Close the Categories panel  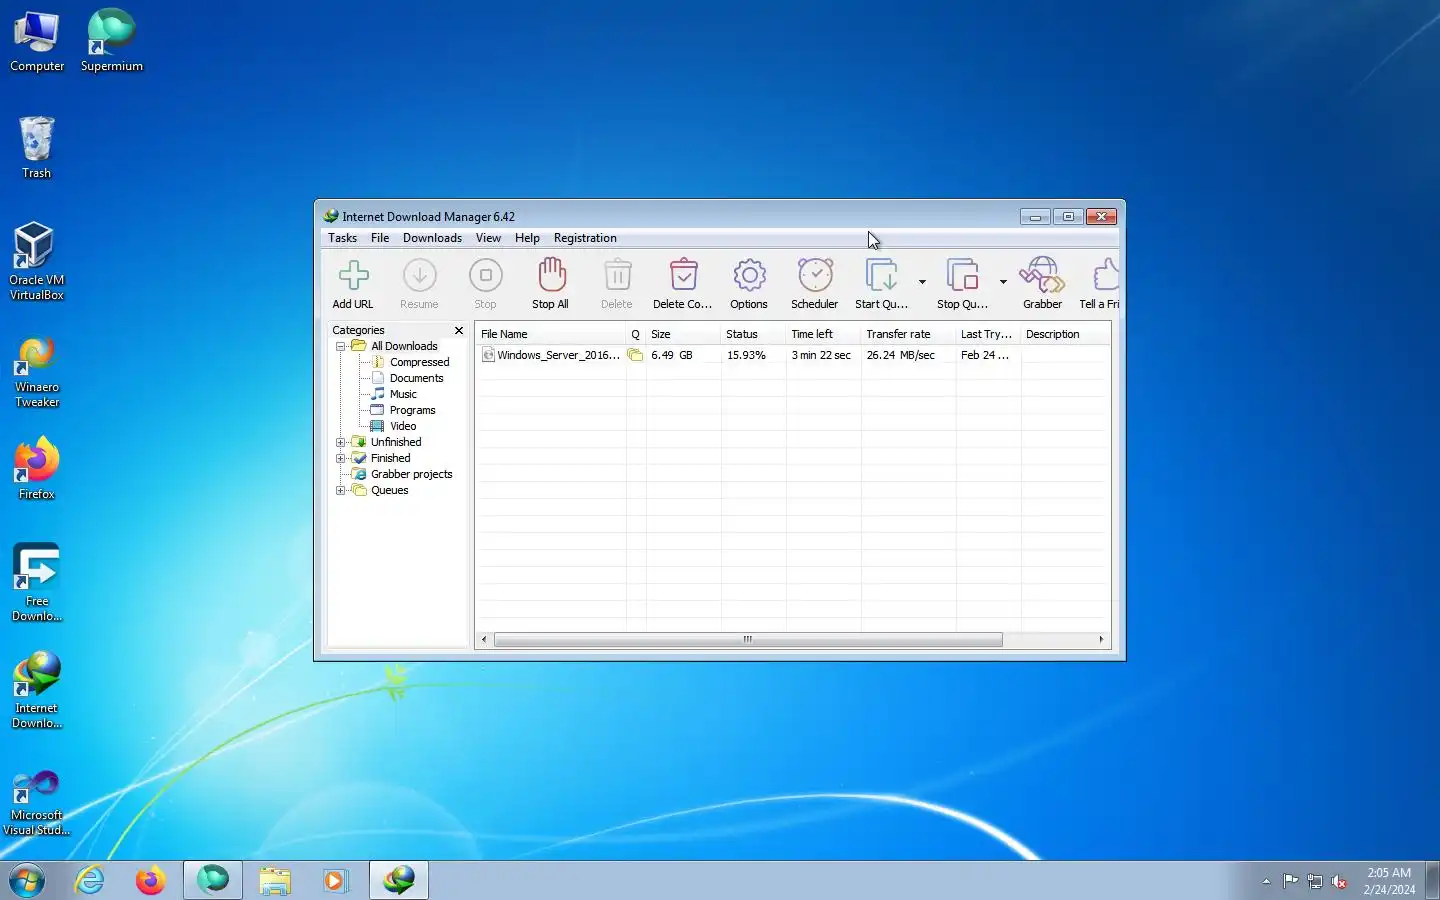pyautogui.click(x=459, y=330)
